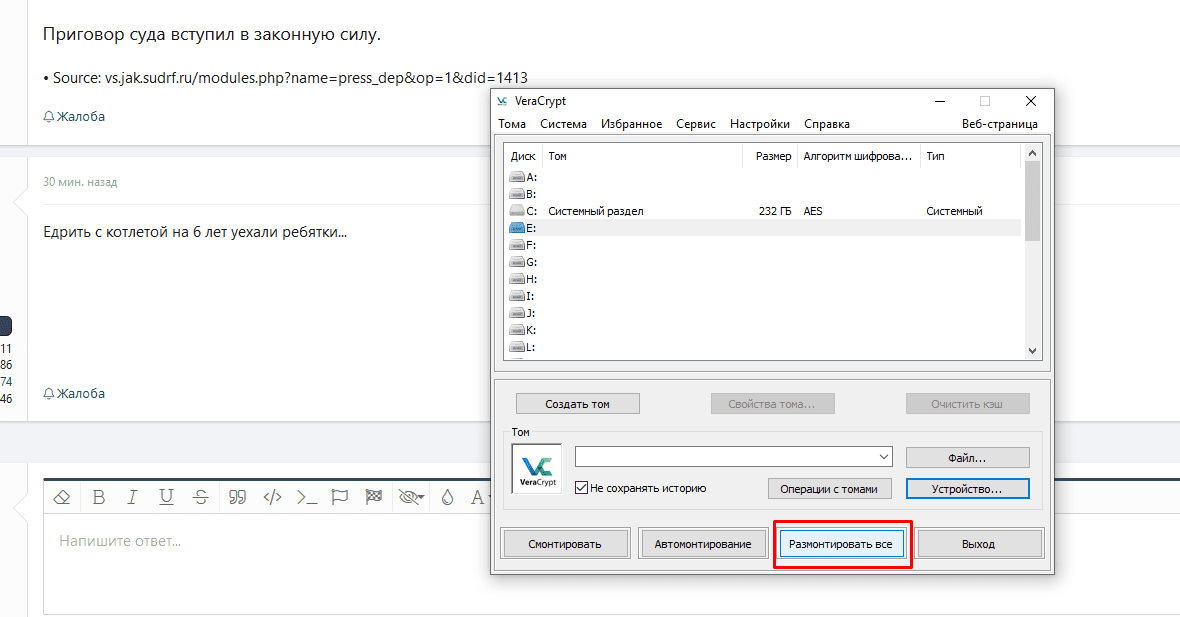Click the Создать том button

coord(577,404)
